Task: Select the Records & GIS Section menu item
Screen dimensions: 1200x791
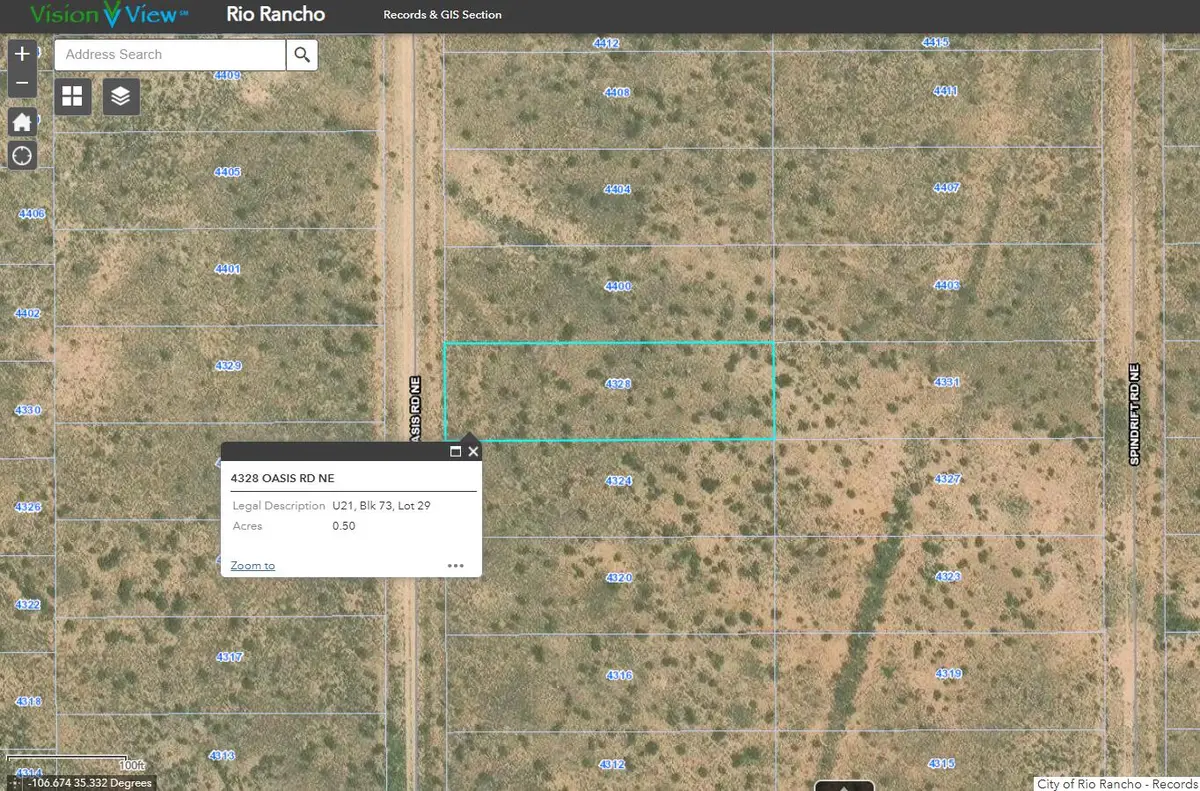Action: [x=443, y=15]
